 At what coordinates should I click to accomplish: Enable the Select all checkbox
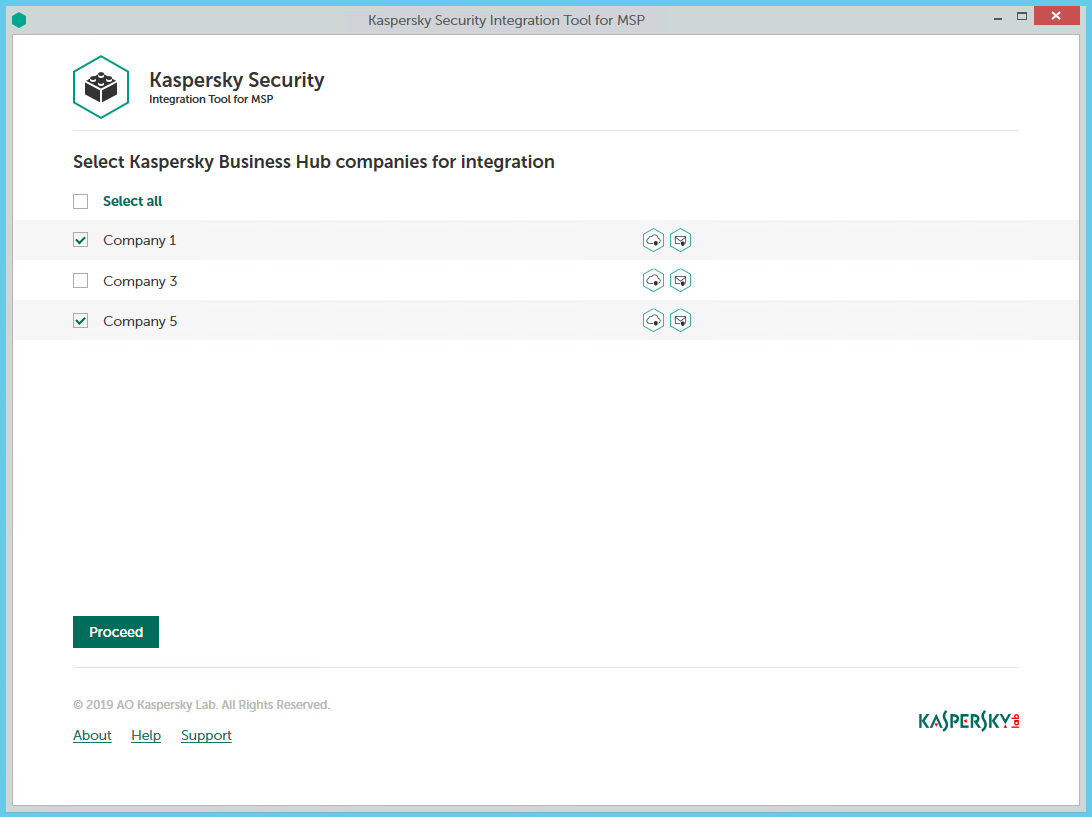(x=81, y=201)
